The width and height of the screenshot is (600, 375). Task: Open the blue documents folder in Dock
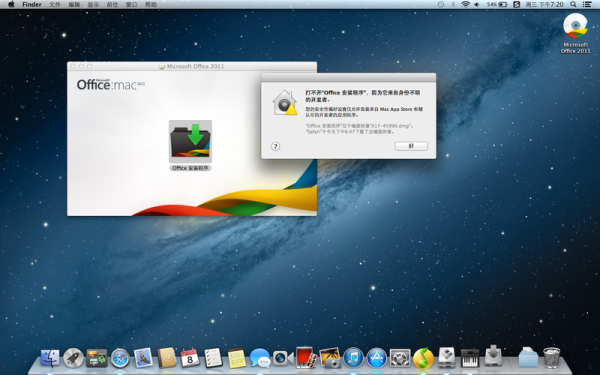pos(528,357)
